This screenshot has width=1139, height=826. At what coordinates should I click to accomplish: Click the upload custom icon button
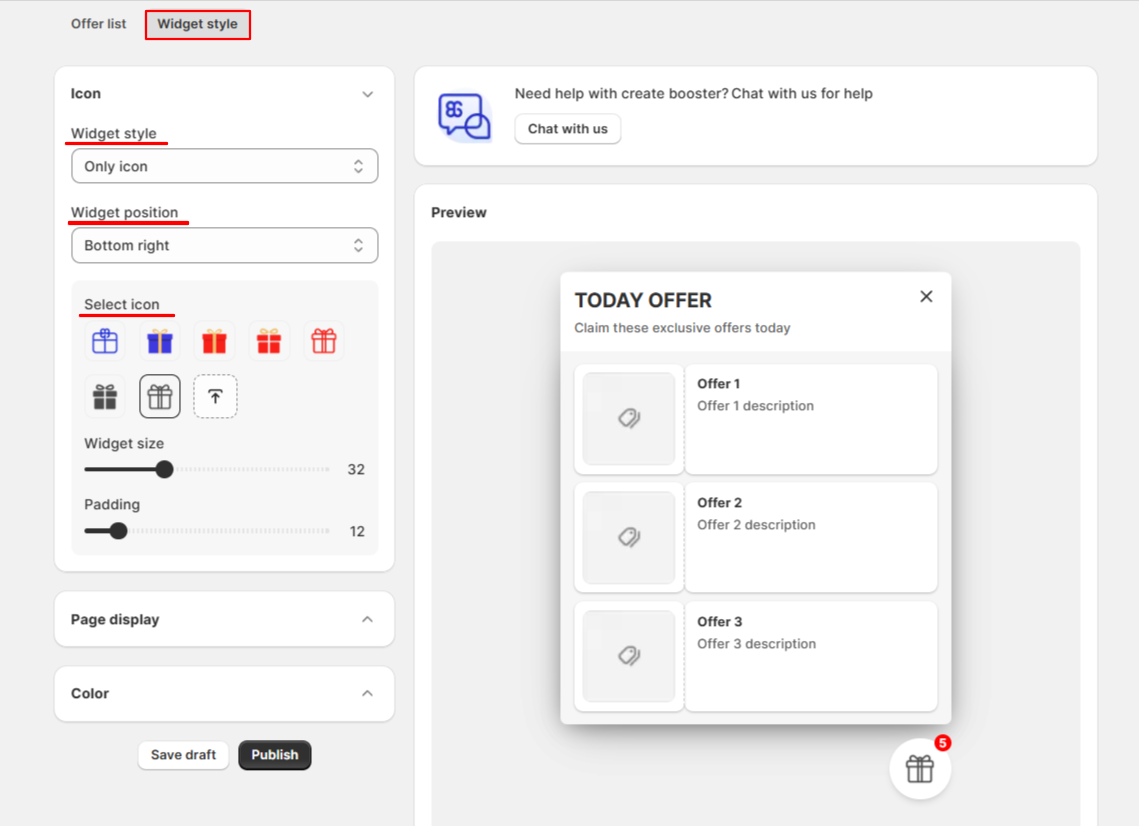pyautogui.click(x=215, y=397)
